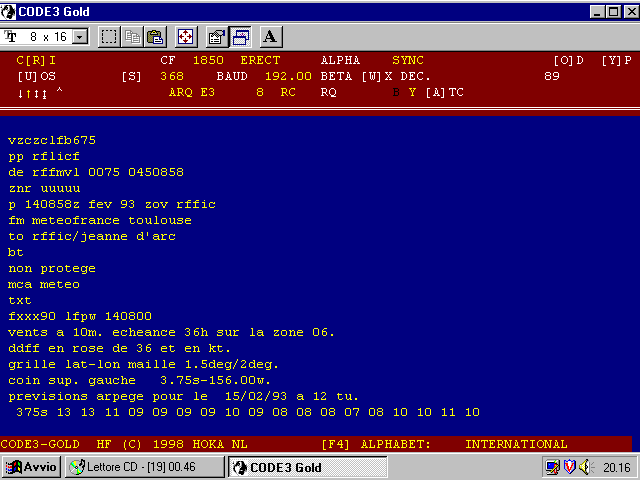
Task: Click the Background windows toolbar icon
Action: (240, 37)
